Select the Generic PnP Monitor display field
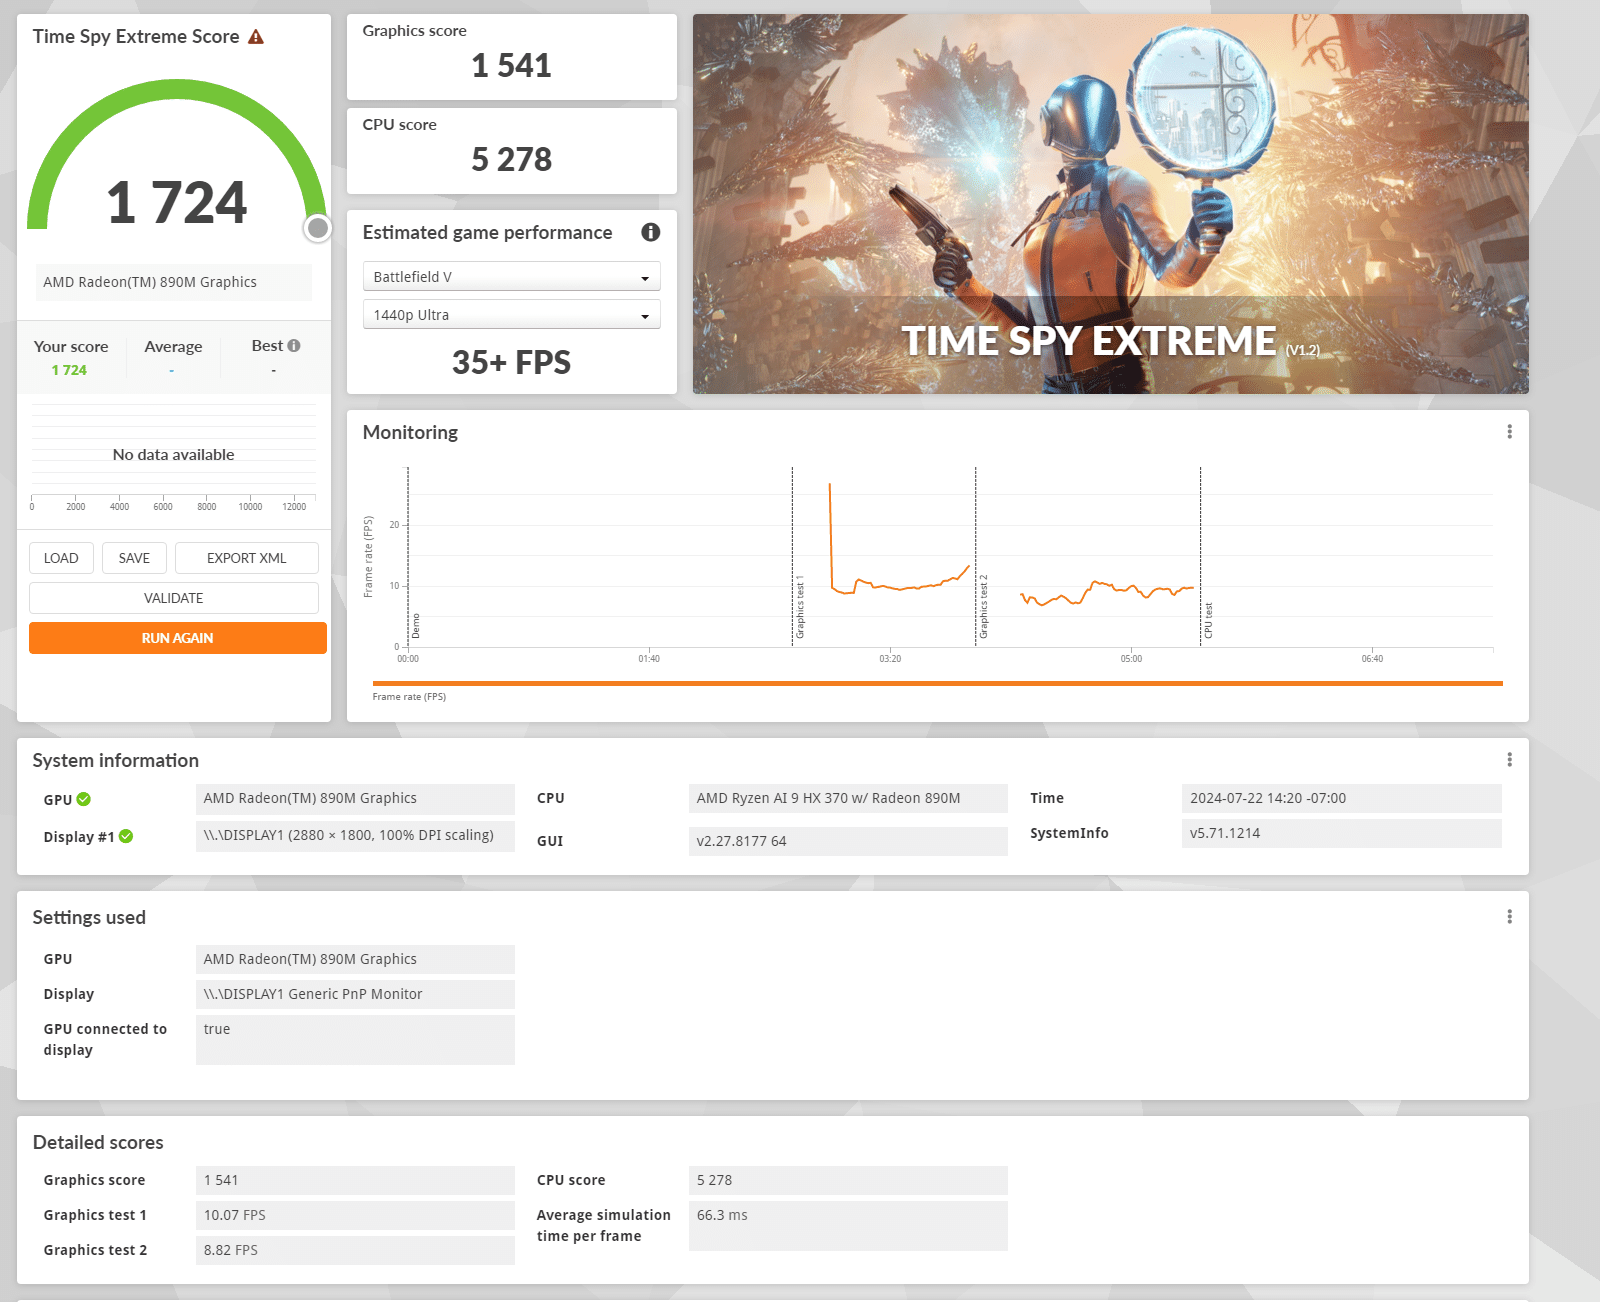1600x1302 pixels. [355, 994]
